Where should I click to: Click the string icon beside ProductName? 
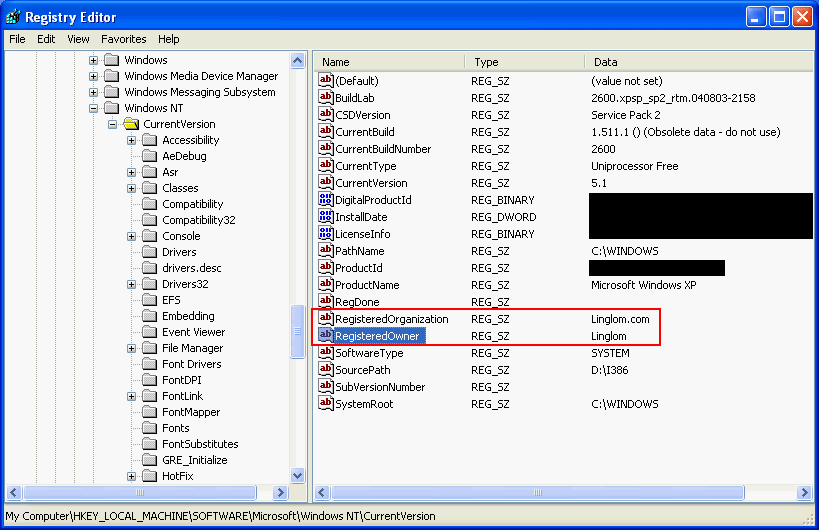tap(325, 285)
